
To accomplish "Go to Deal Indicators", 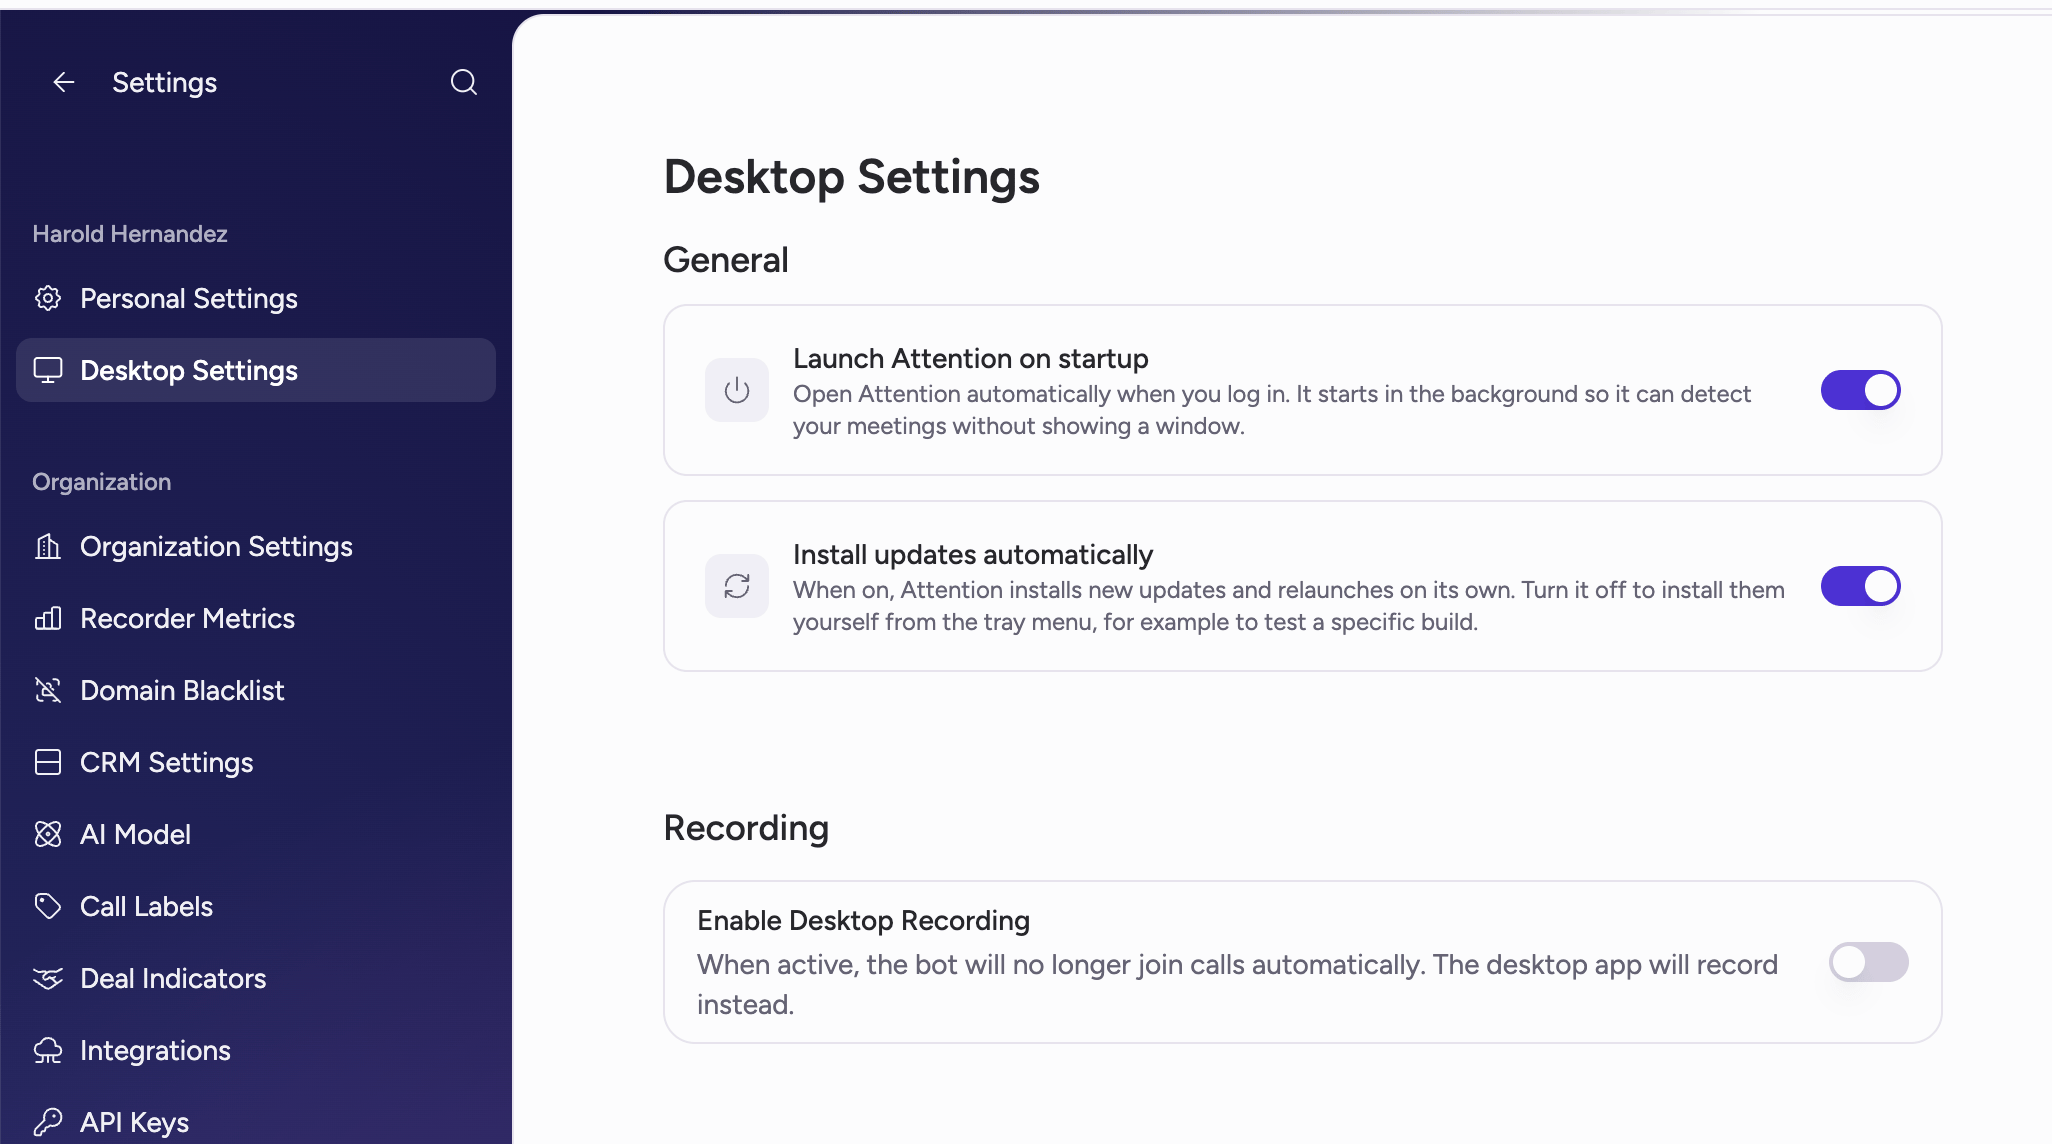I will coord(256,978).
